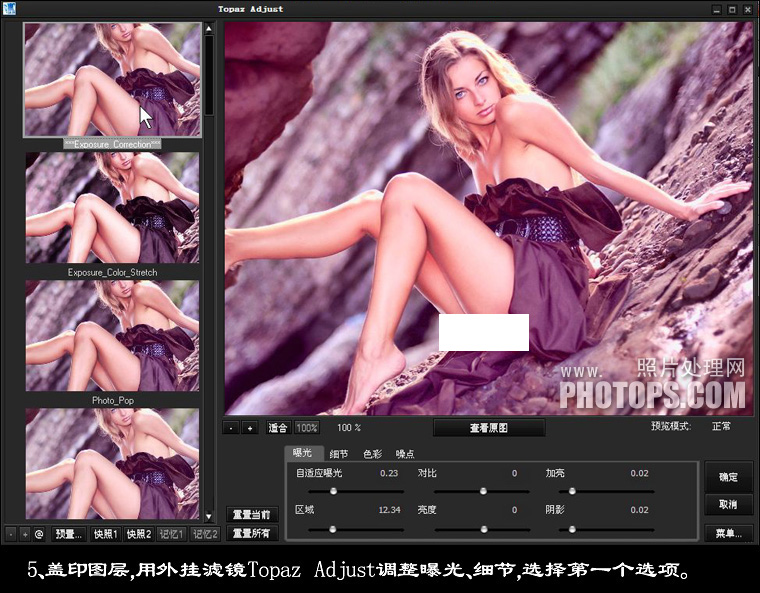The height and width of the screenshot is (593, 760).
Task: Click the 亮度 brightness slider handle
Action: pos(484,529)
